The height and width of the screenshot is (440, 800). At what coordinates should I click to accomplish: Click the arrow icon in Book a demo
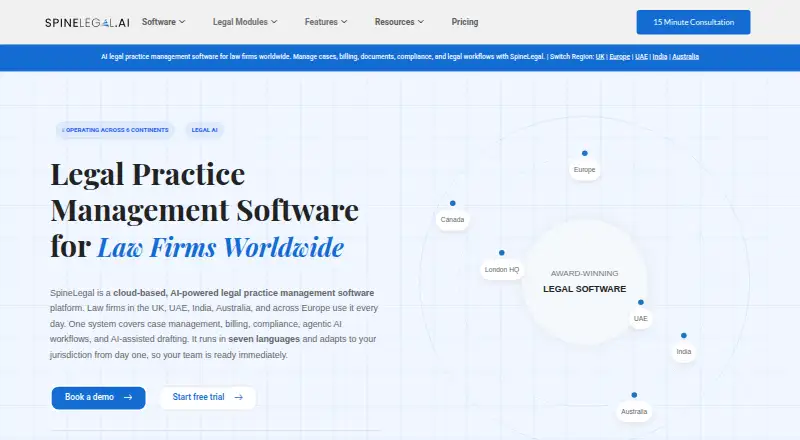click(x=128, y=397)
